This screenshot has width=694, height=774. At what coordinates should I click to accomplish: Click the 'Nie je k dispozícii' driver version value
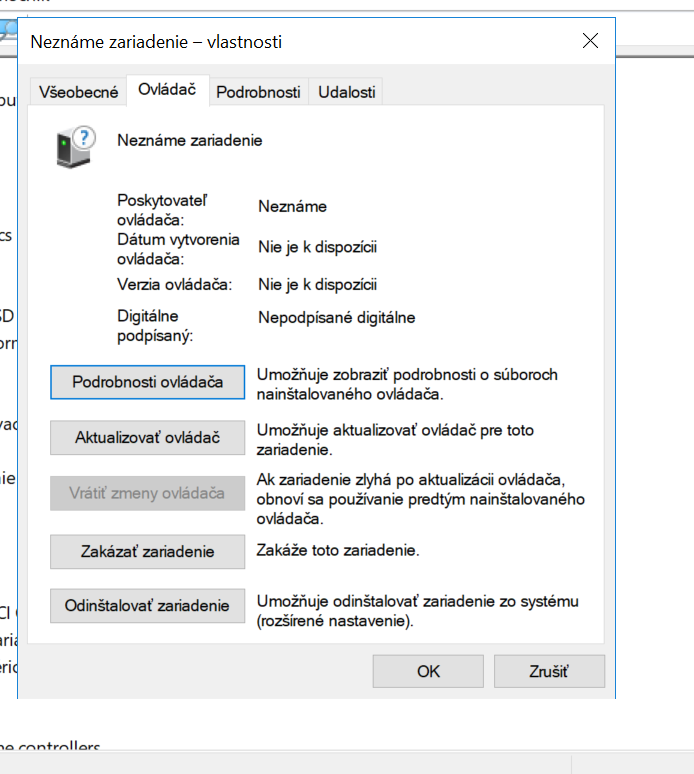[317, 285]
